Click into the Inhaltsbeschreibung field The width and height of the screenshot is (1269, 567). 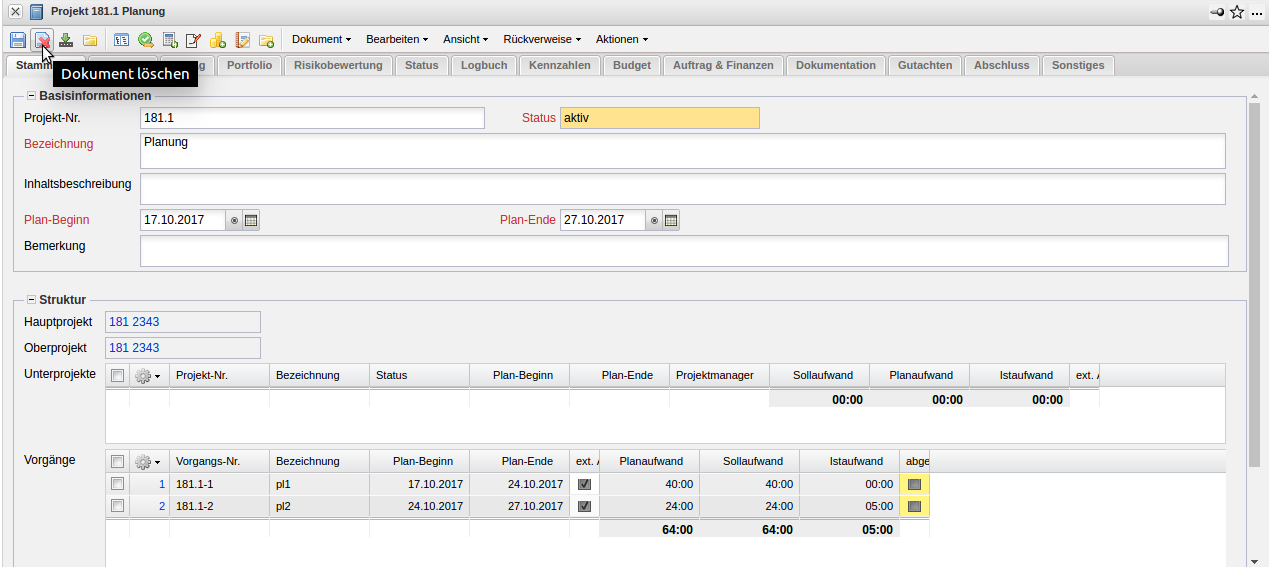(x=683, y=189)
